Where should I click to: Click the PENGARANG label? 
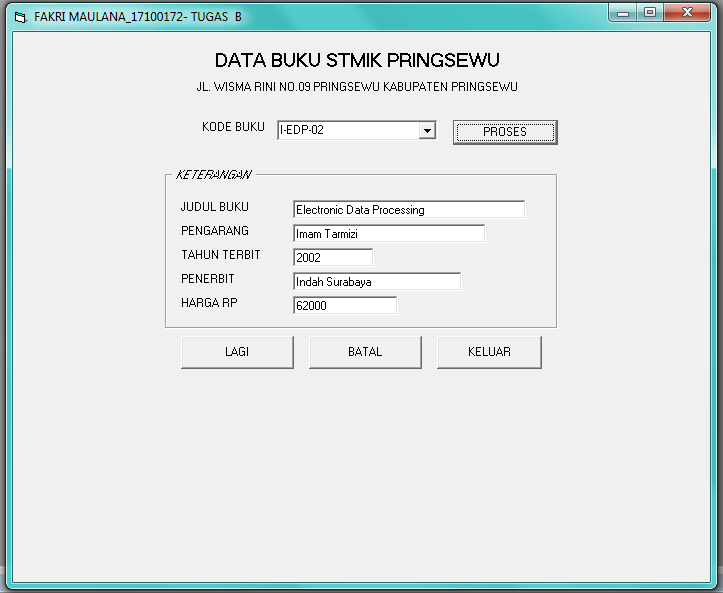coord(215,231)
